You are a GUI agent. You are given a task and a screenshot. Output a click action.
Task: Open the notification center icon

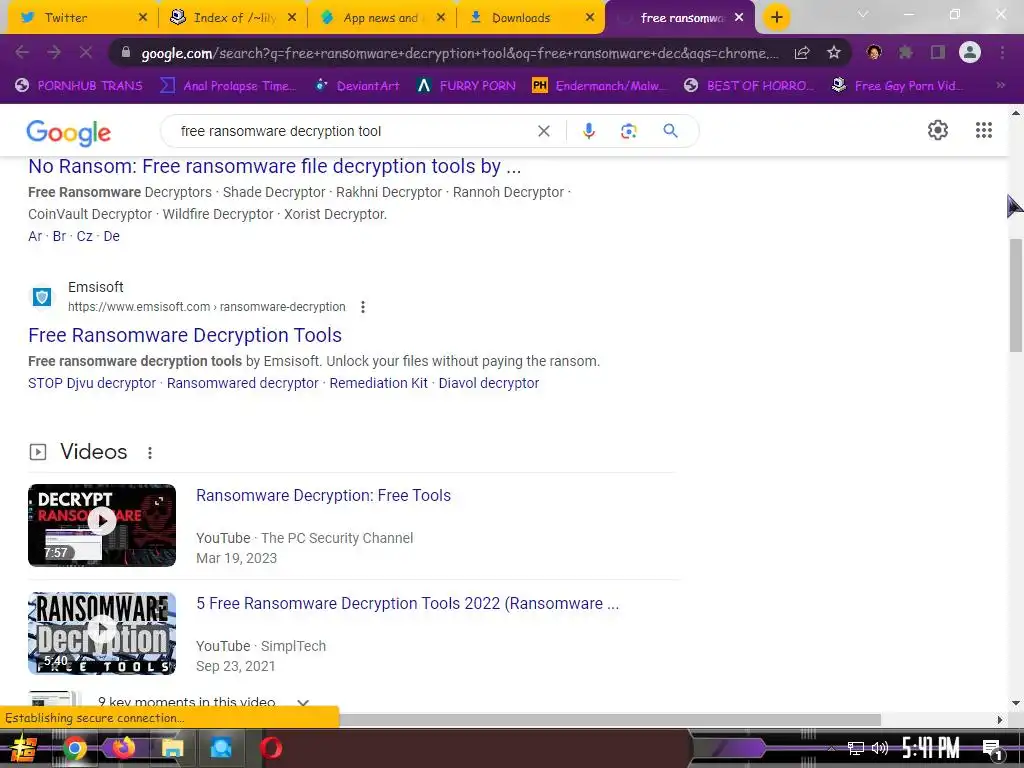tap(992, 749)
